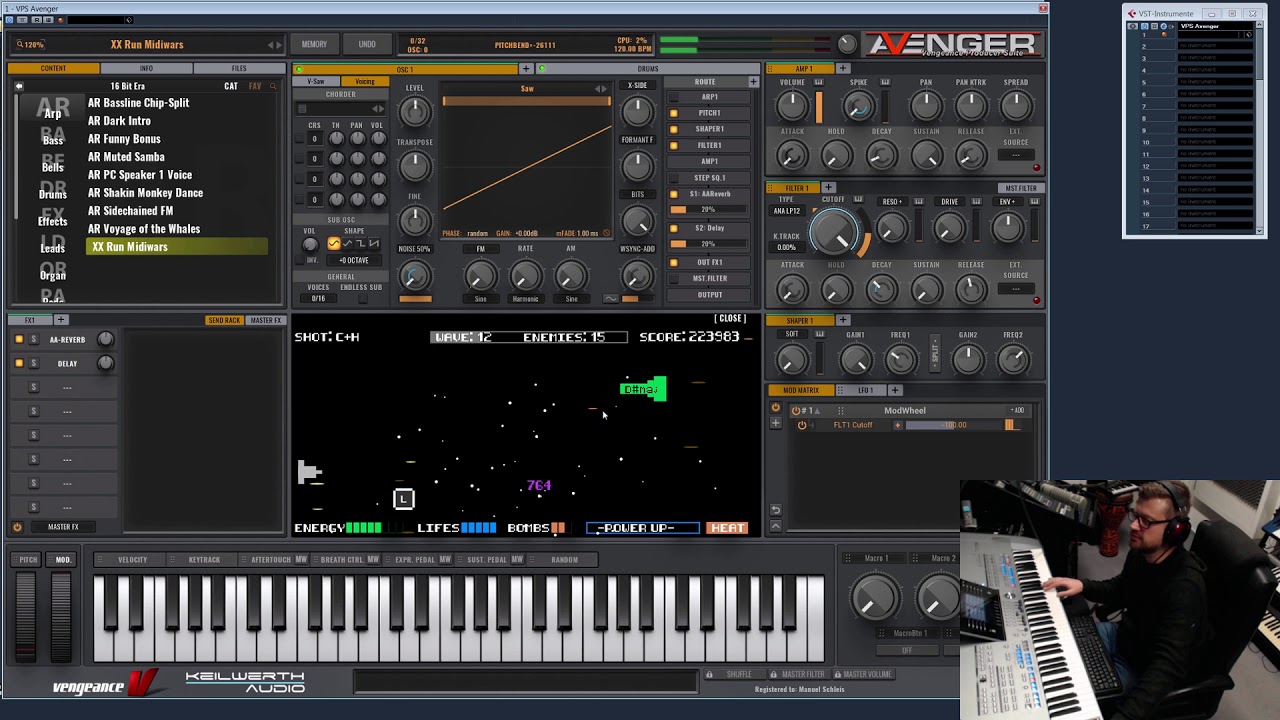
Task: Open the RESO dropdown in Filter 1
Action: click(892, 201)
